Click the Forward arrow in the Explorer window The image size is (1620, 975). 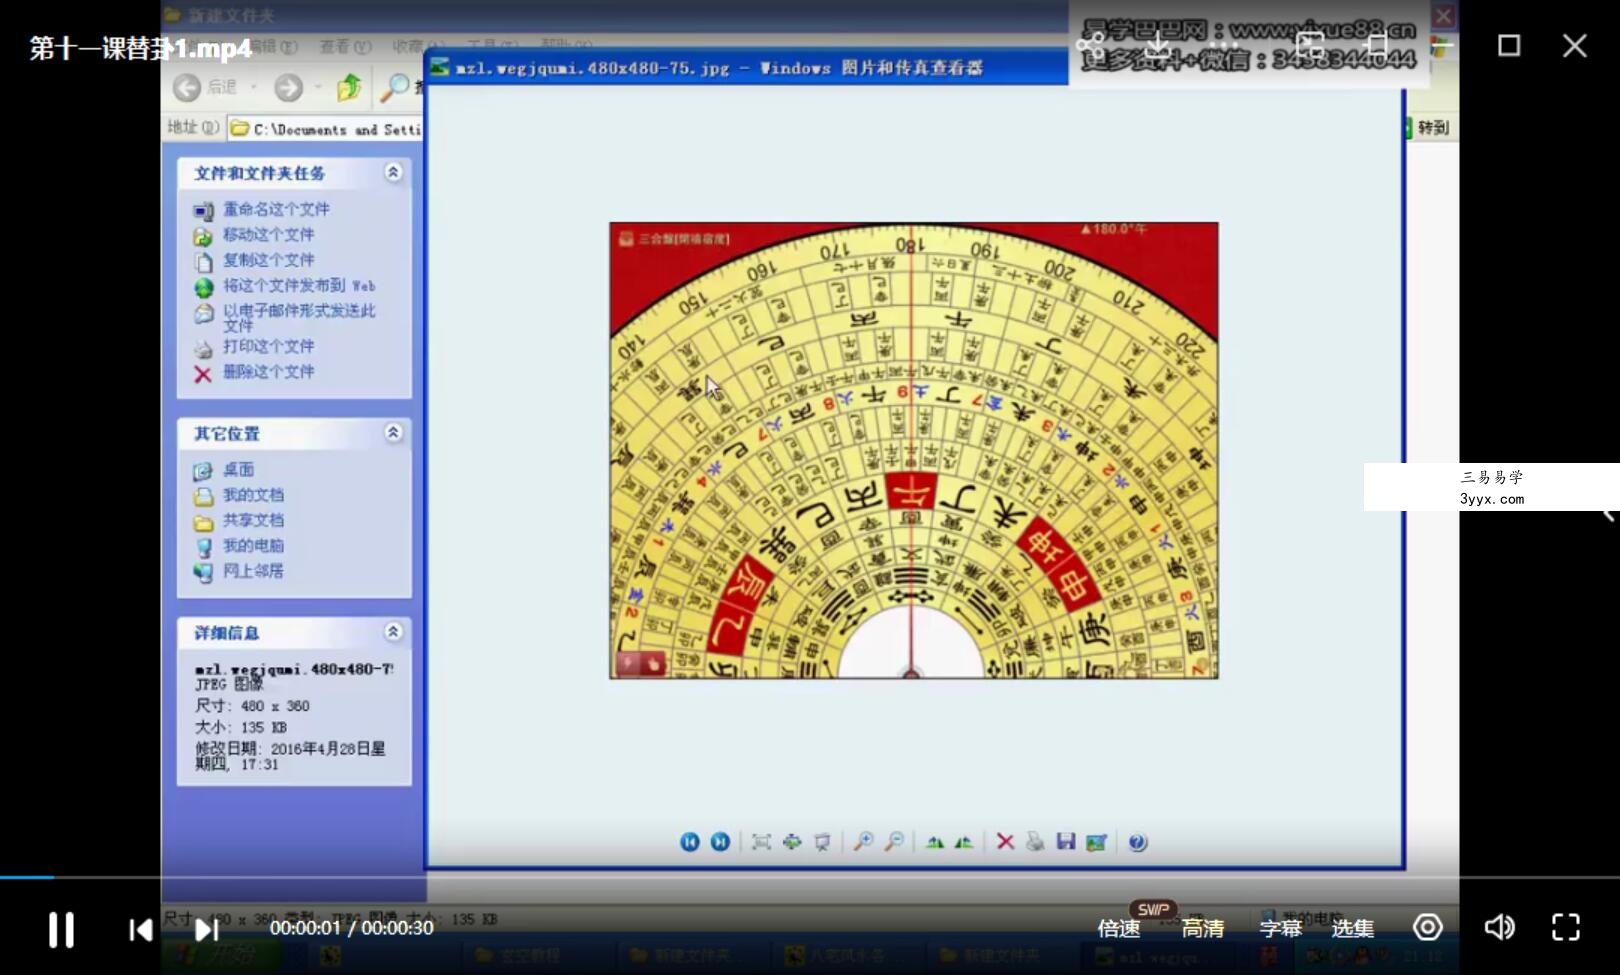(x=288, y=88)
